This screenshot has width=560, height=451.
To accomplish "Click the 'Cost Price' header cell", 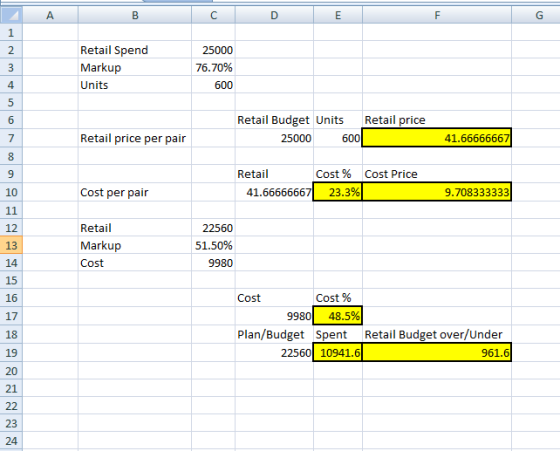I will (x=437, y=174).
